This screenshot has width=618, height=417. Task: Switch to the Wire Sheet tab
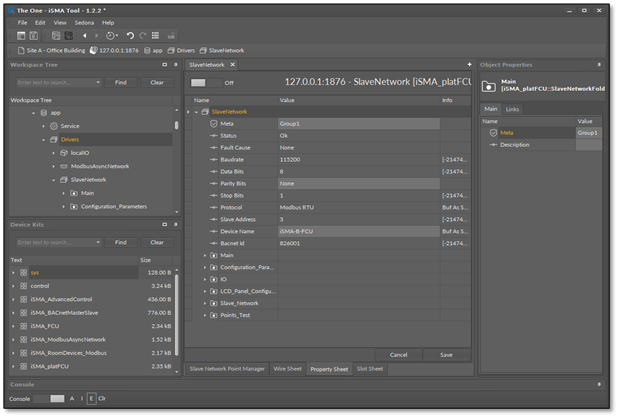[287, 369]
